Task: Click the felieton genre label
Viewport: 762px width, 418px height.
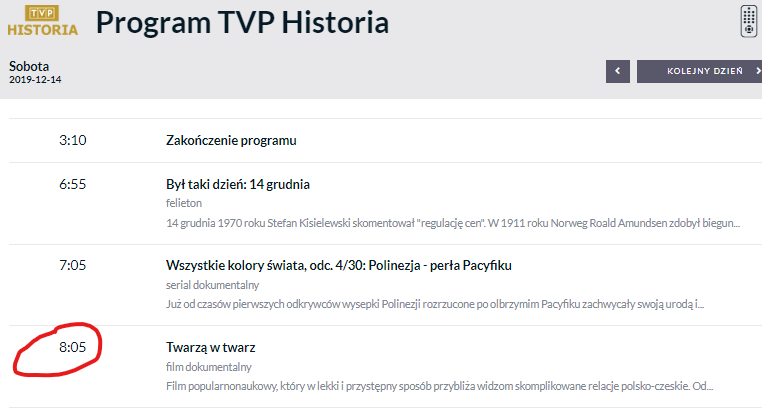Action: click(x=183, y=203)
